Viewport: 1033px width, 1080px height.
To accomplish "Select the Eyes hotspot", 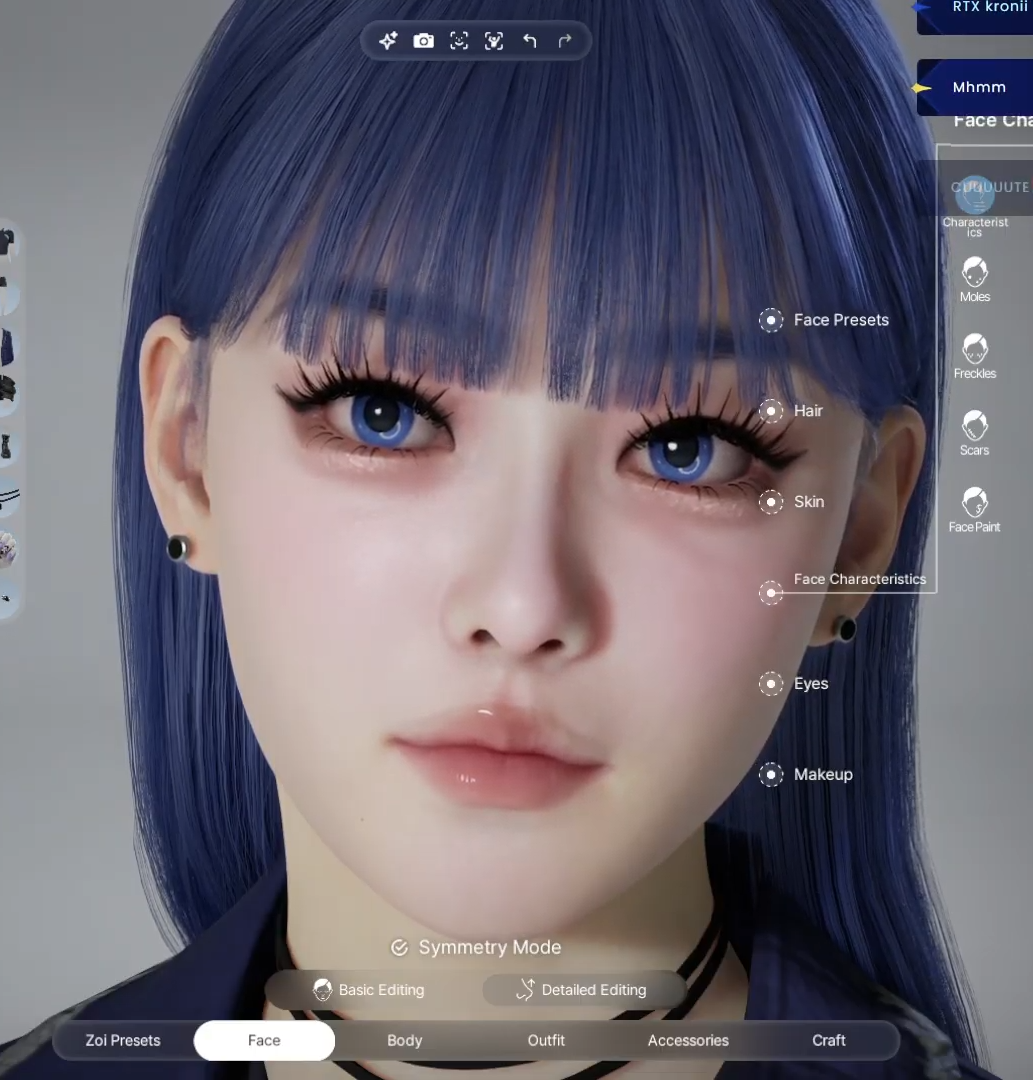I will 771,684.
